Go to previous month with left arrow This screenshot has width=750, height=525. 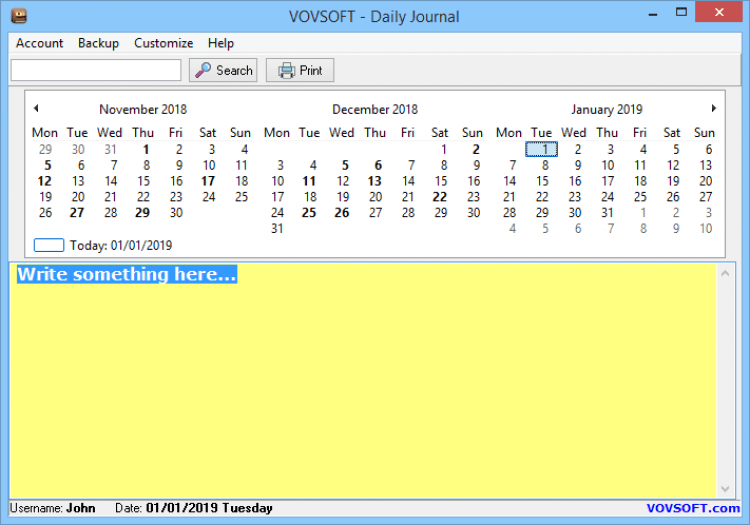35,108
